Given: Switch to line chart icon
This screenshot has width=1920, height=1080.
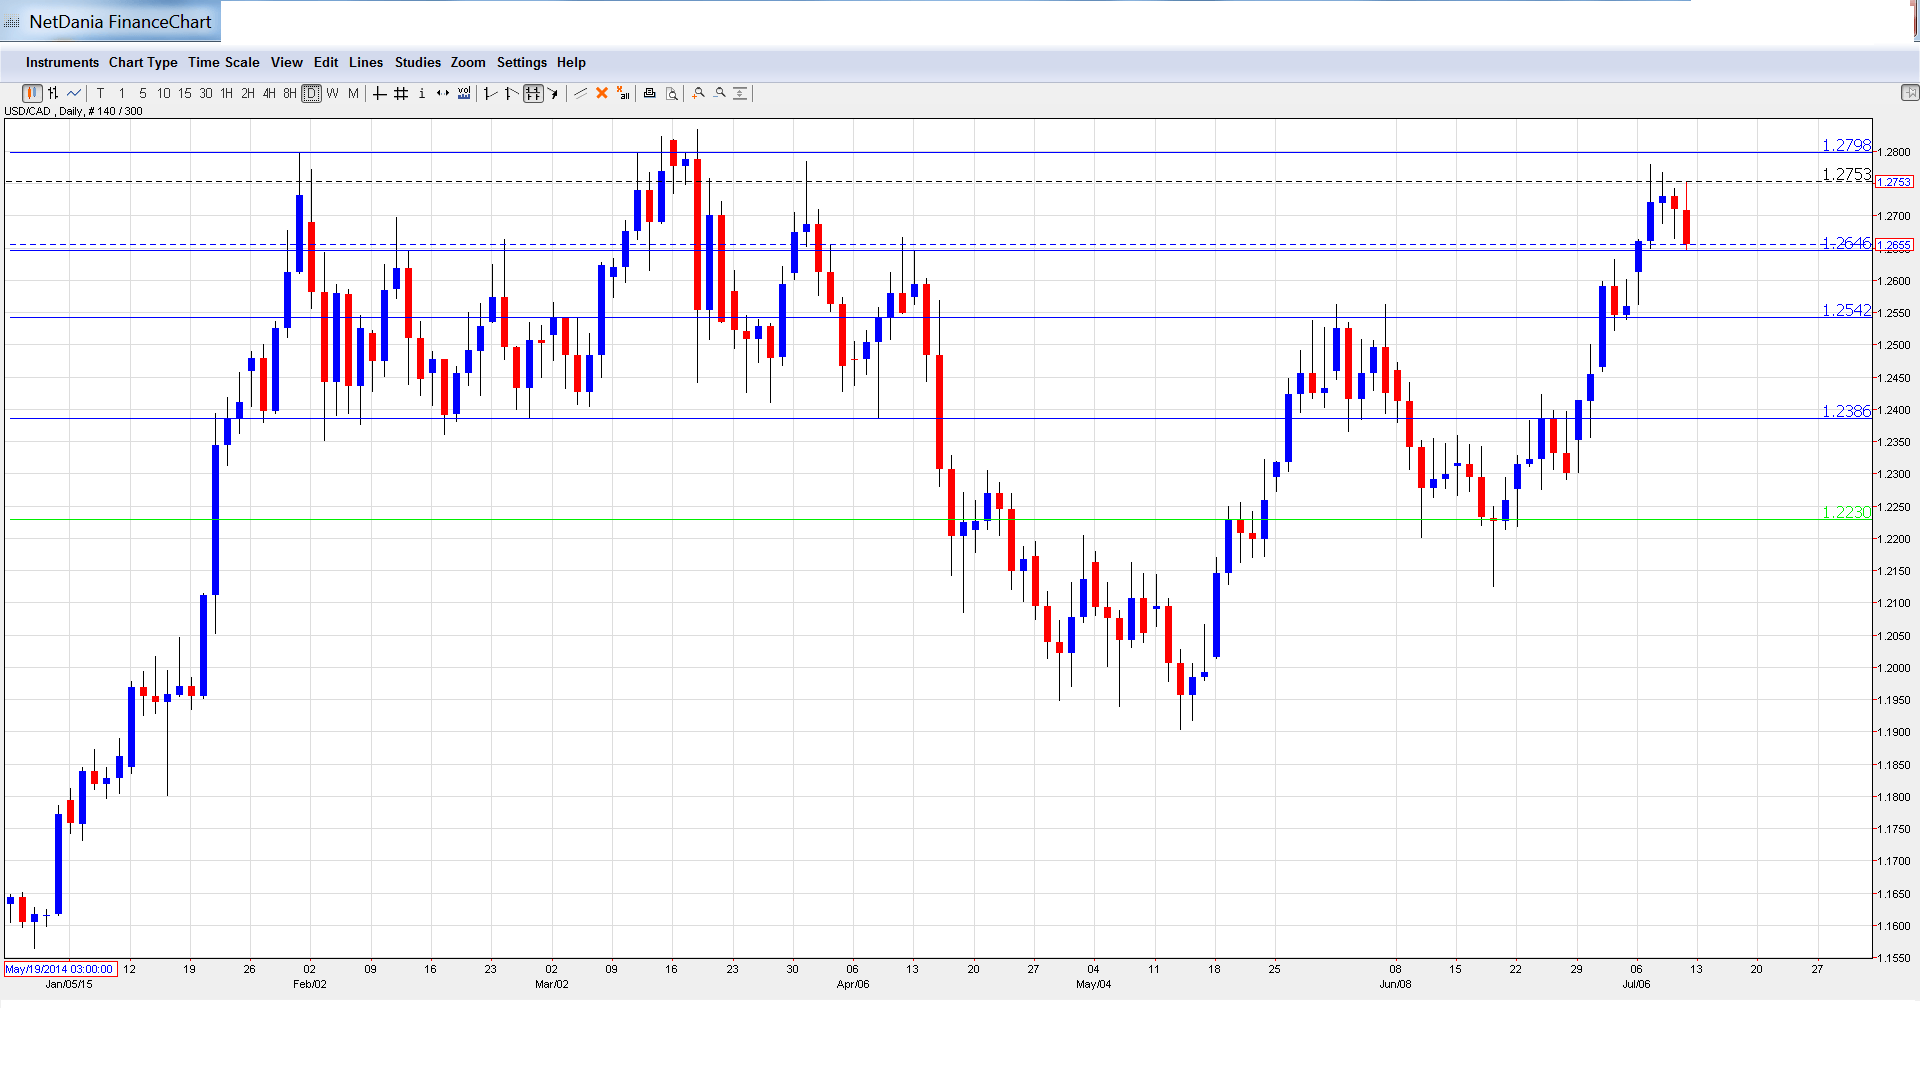Looking at the screenshot, I should [74, 93].
